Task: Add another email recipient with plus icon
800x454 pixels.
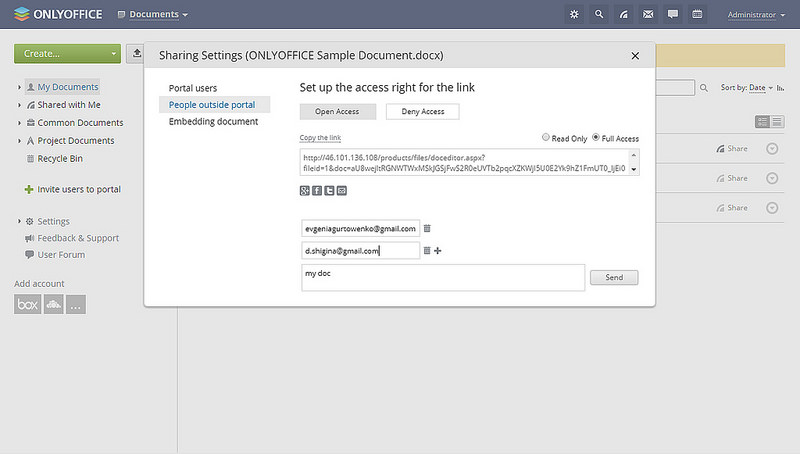Action: tap(438, 251)
